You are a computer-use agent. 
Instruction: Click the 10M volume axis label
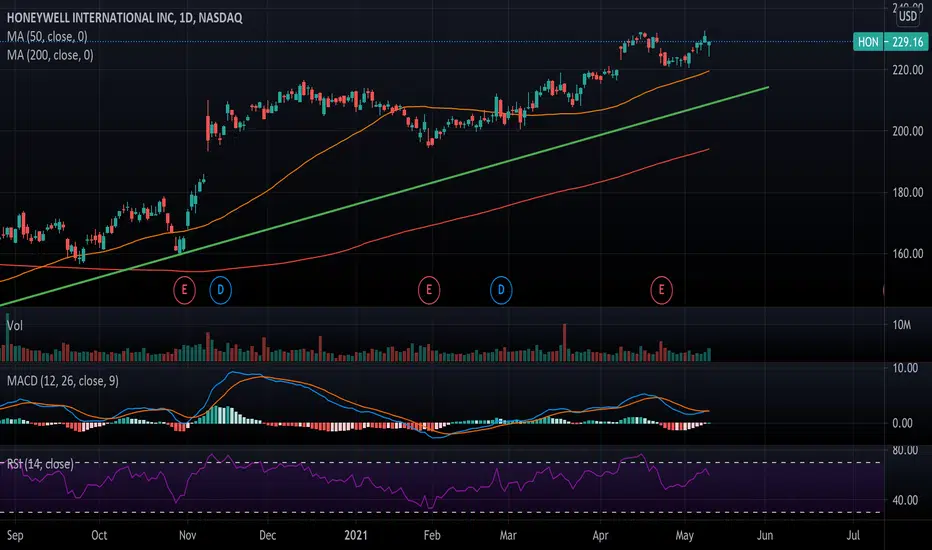click(902, 325)
